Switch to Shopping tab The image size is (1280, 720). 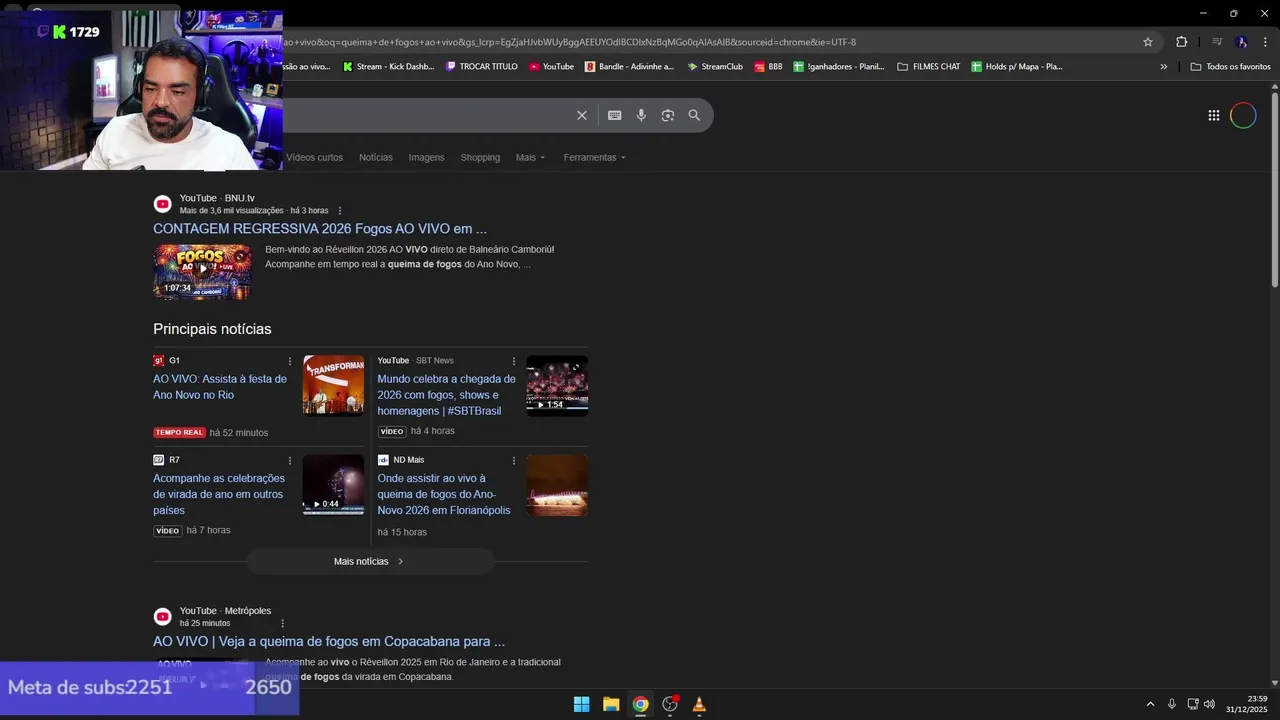[x=480, y=157]
